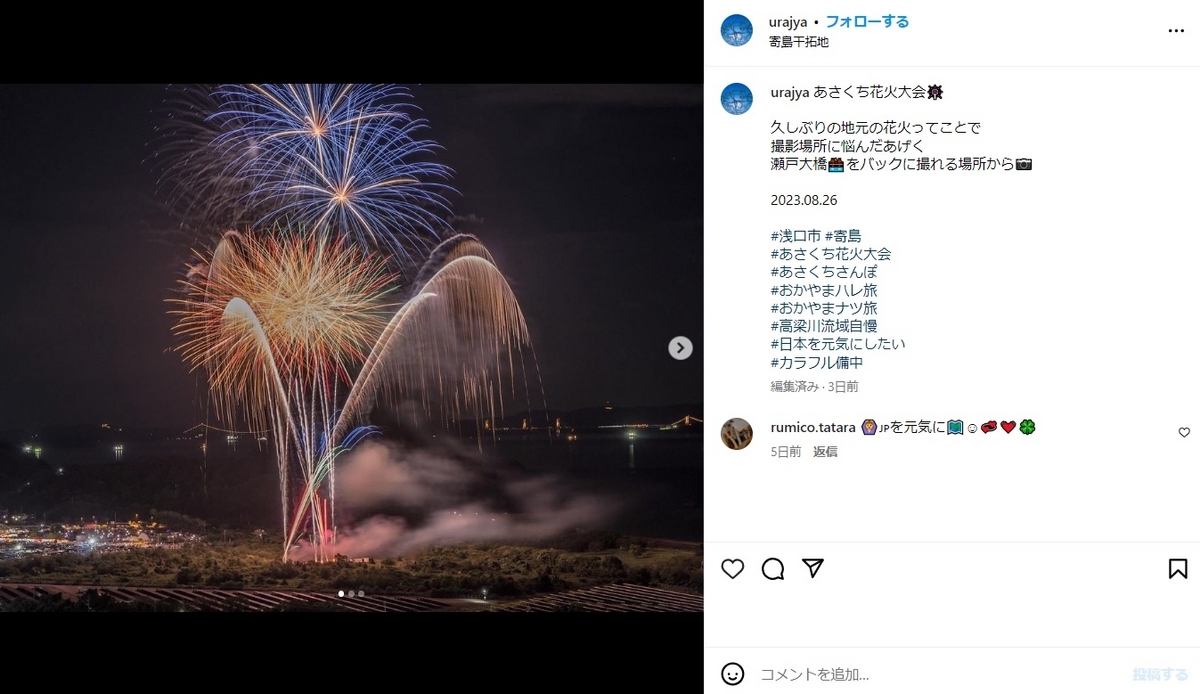Screen dimensions: 1200x694
Task: Click urajya avatar beside caption
Action: [x=737, y=99]
